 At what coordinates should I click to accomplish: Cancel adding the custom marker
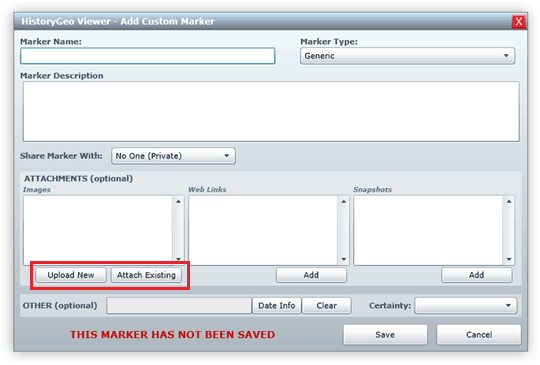[479, 335]
